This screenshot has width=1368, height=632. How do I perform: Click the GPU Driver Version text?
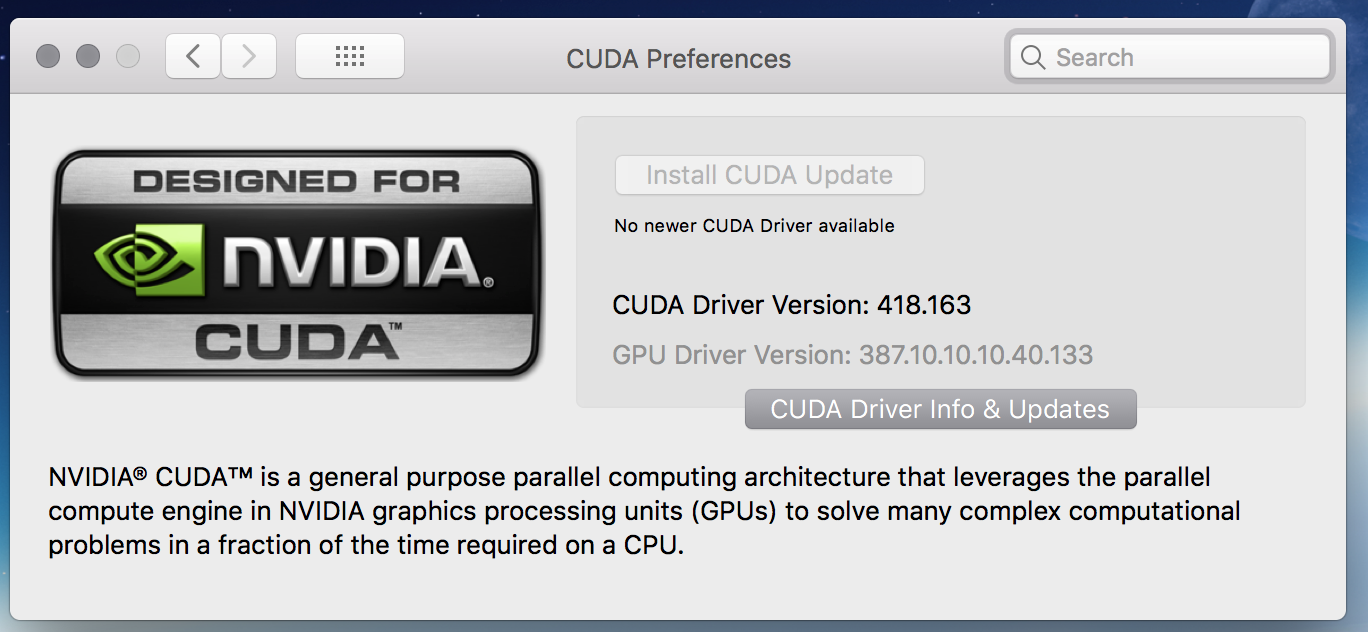point(852,354)
